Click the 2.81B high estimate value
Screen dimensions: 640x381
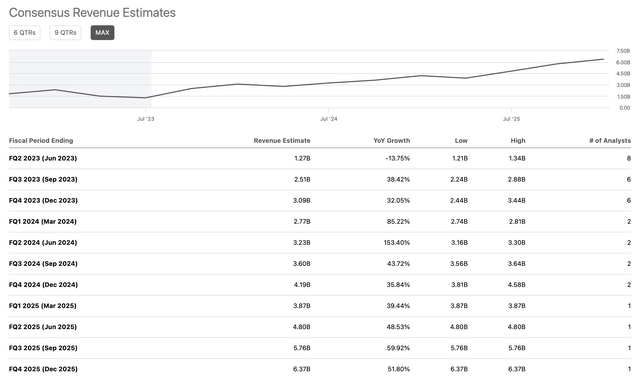click(517, 221)
